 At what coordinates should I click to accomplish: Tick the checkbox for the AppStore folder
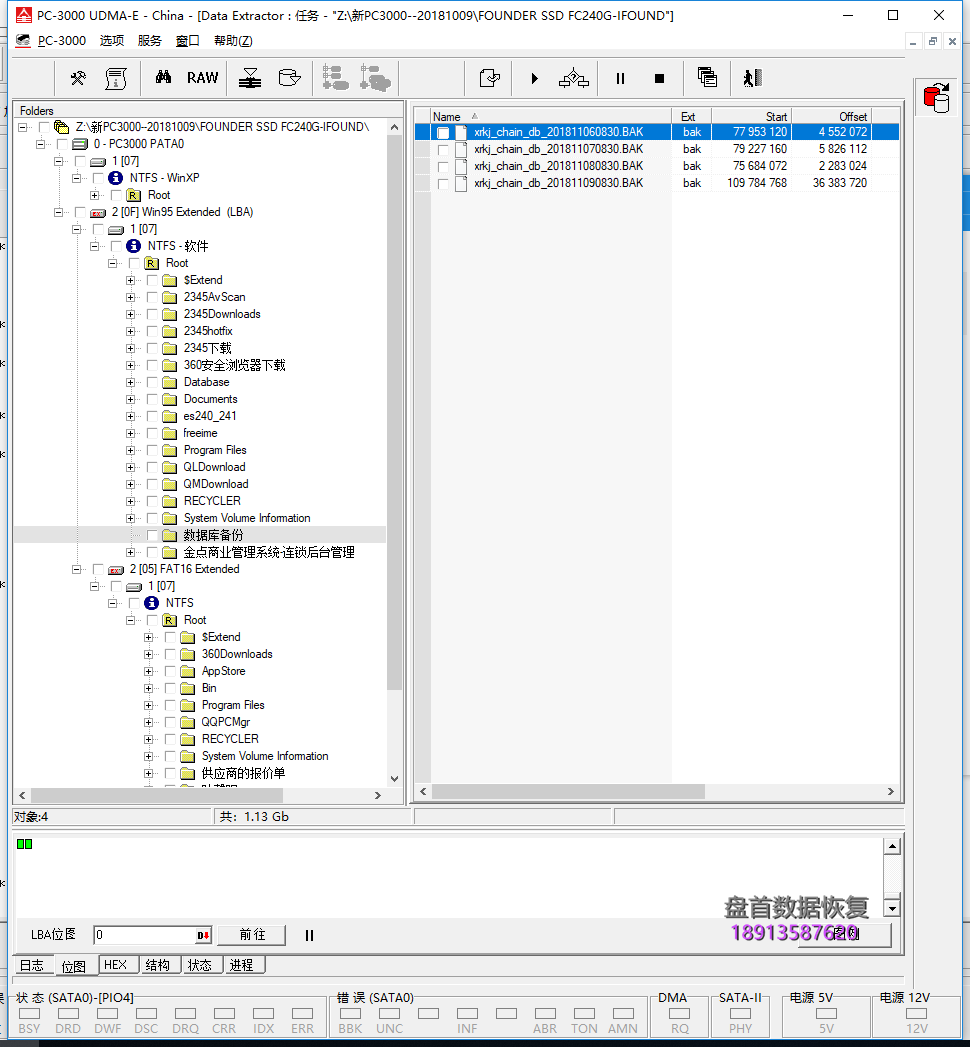[170, 671]
